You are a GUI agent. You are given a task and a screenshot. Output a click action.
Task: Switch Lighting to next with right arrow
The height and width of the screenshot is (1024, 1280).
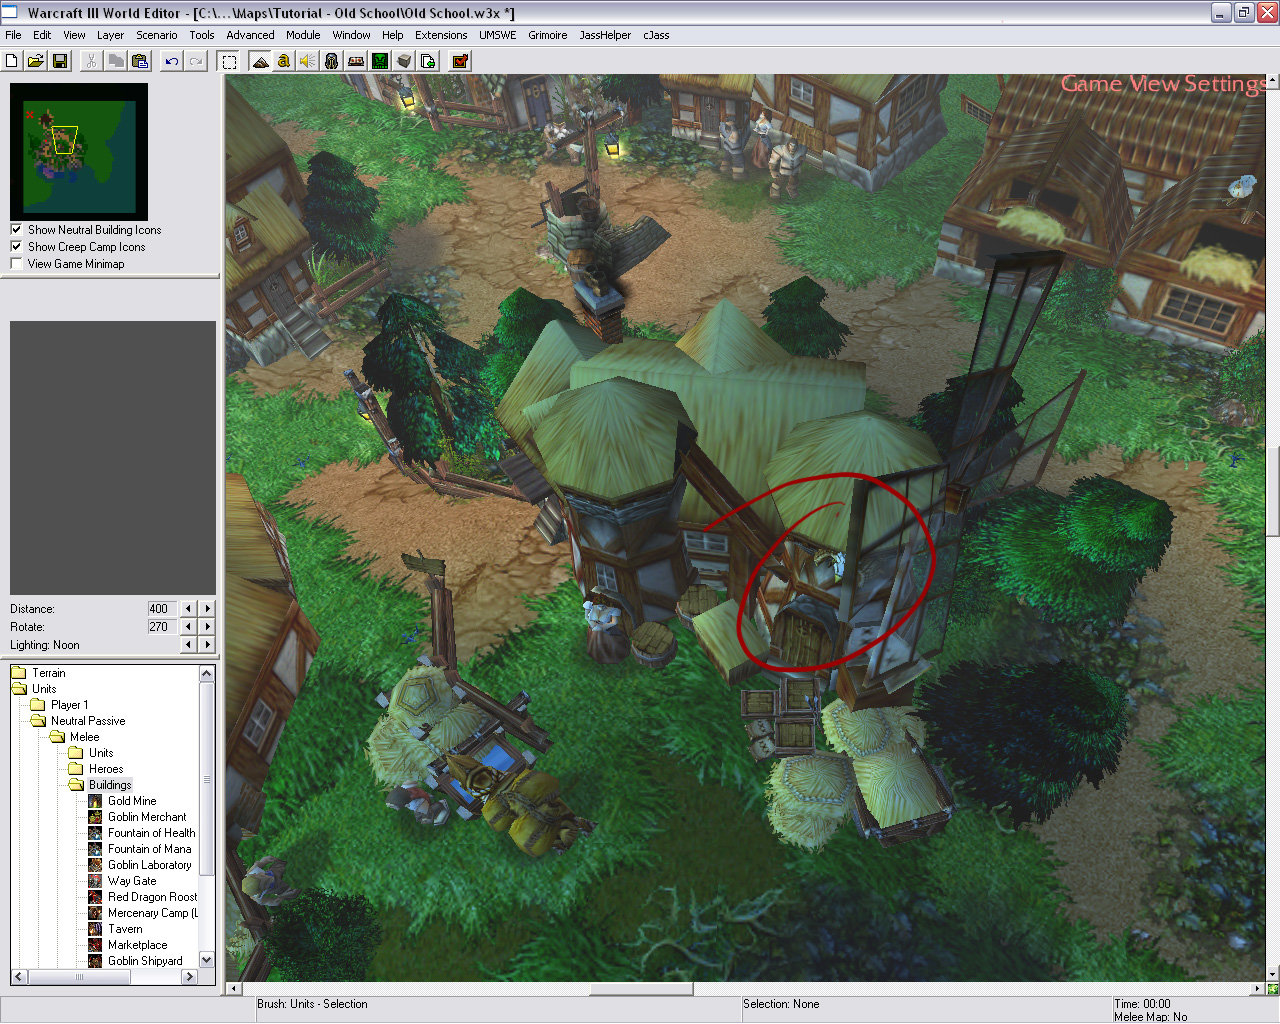207,645
